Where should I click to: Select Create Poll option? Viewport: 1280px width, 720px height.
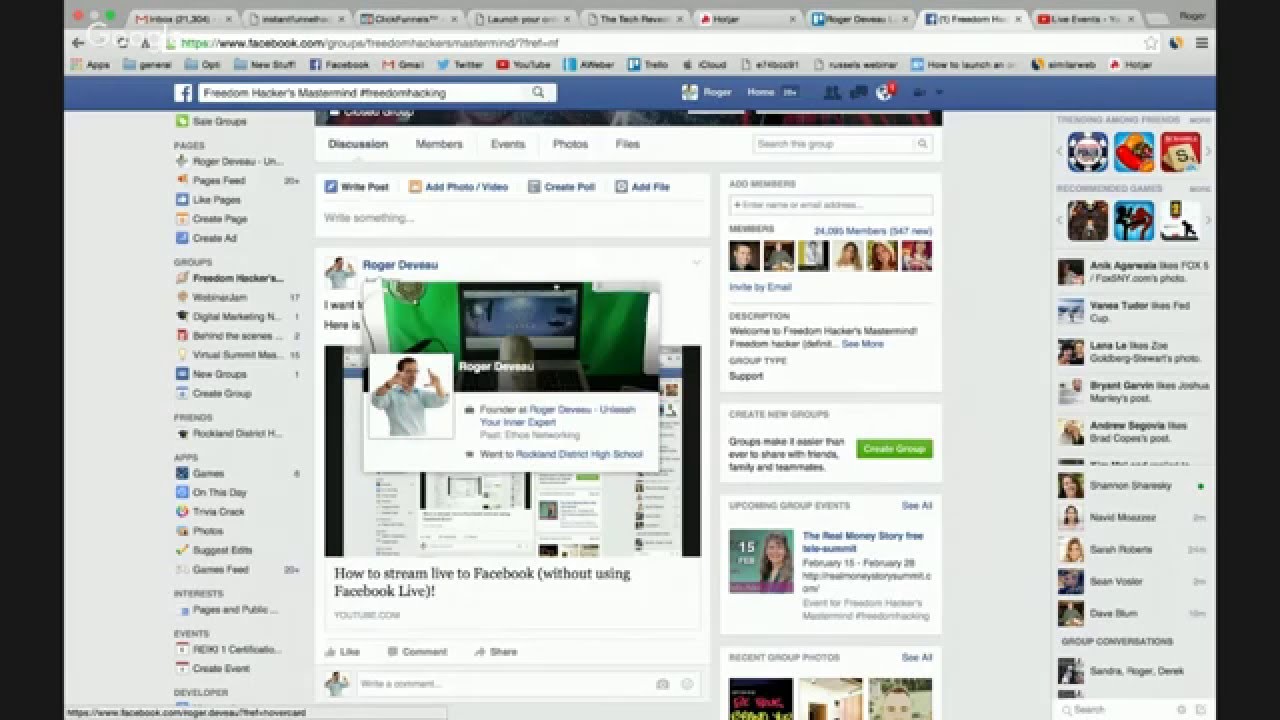[562, 187]
